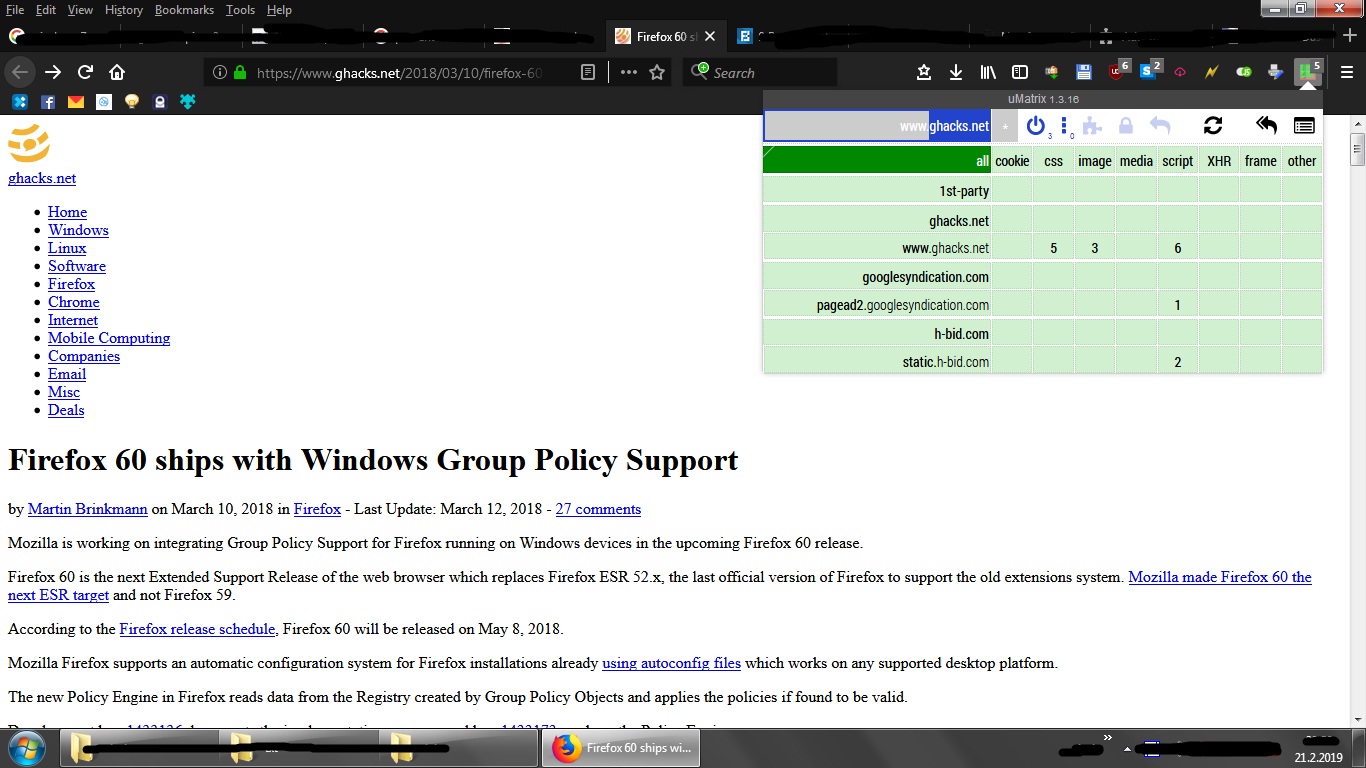Block cookies for www.ghacks.net
Viewport: 1366px width, 768px height.
1011,247
